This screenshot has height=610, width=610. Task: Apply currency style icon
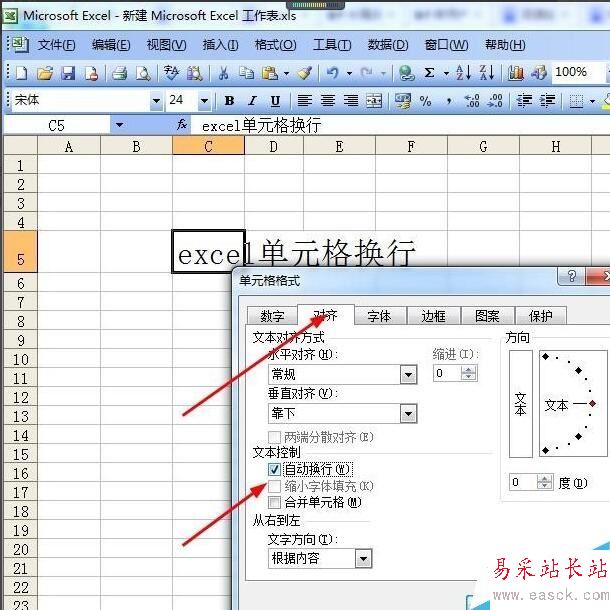click(403, 101)
